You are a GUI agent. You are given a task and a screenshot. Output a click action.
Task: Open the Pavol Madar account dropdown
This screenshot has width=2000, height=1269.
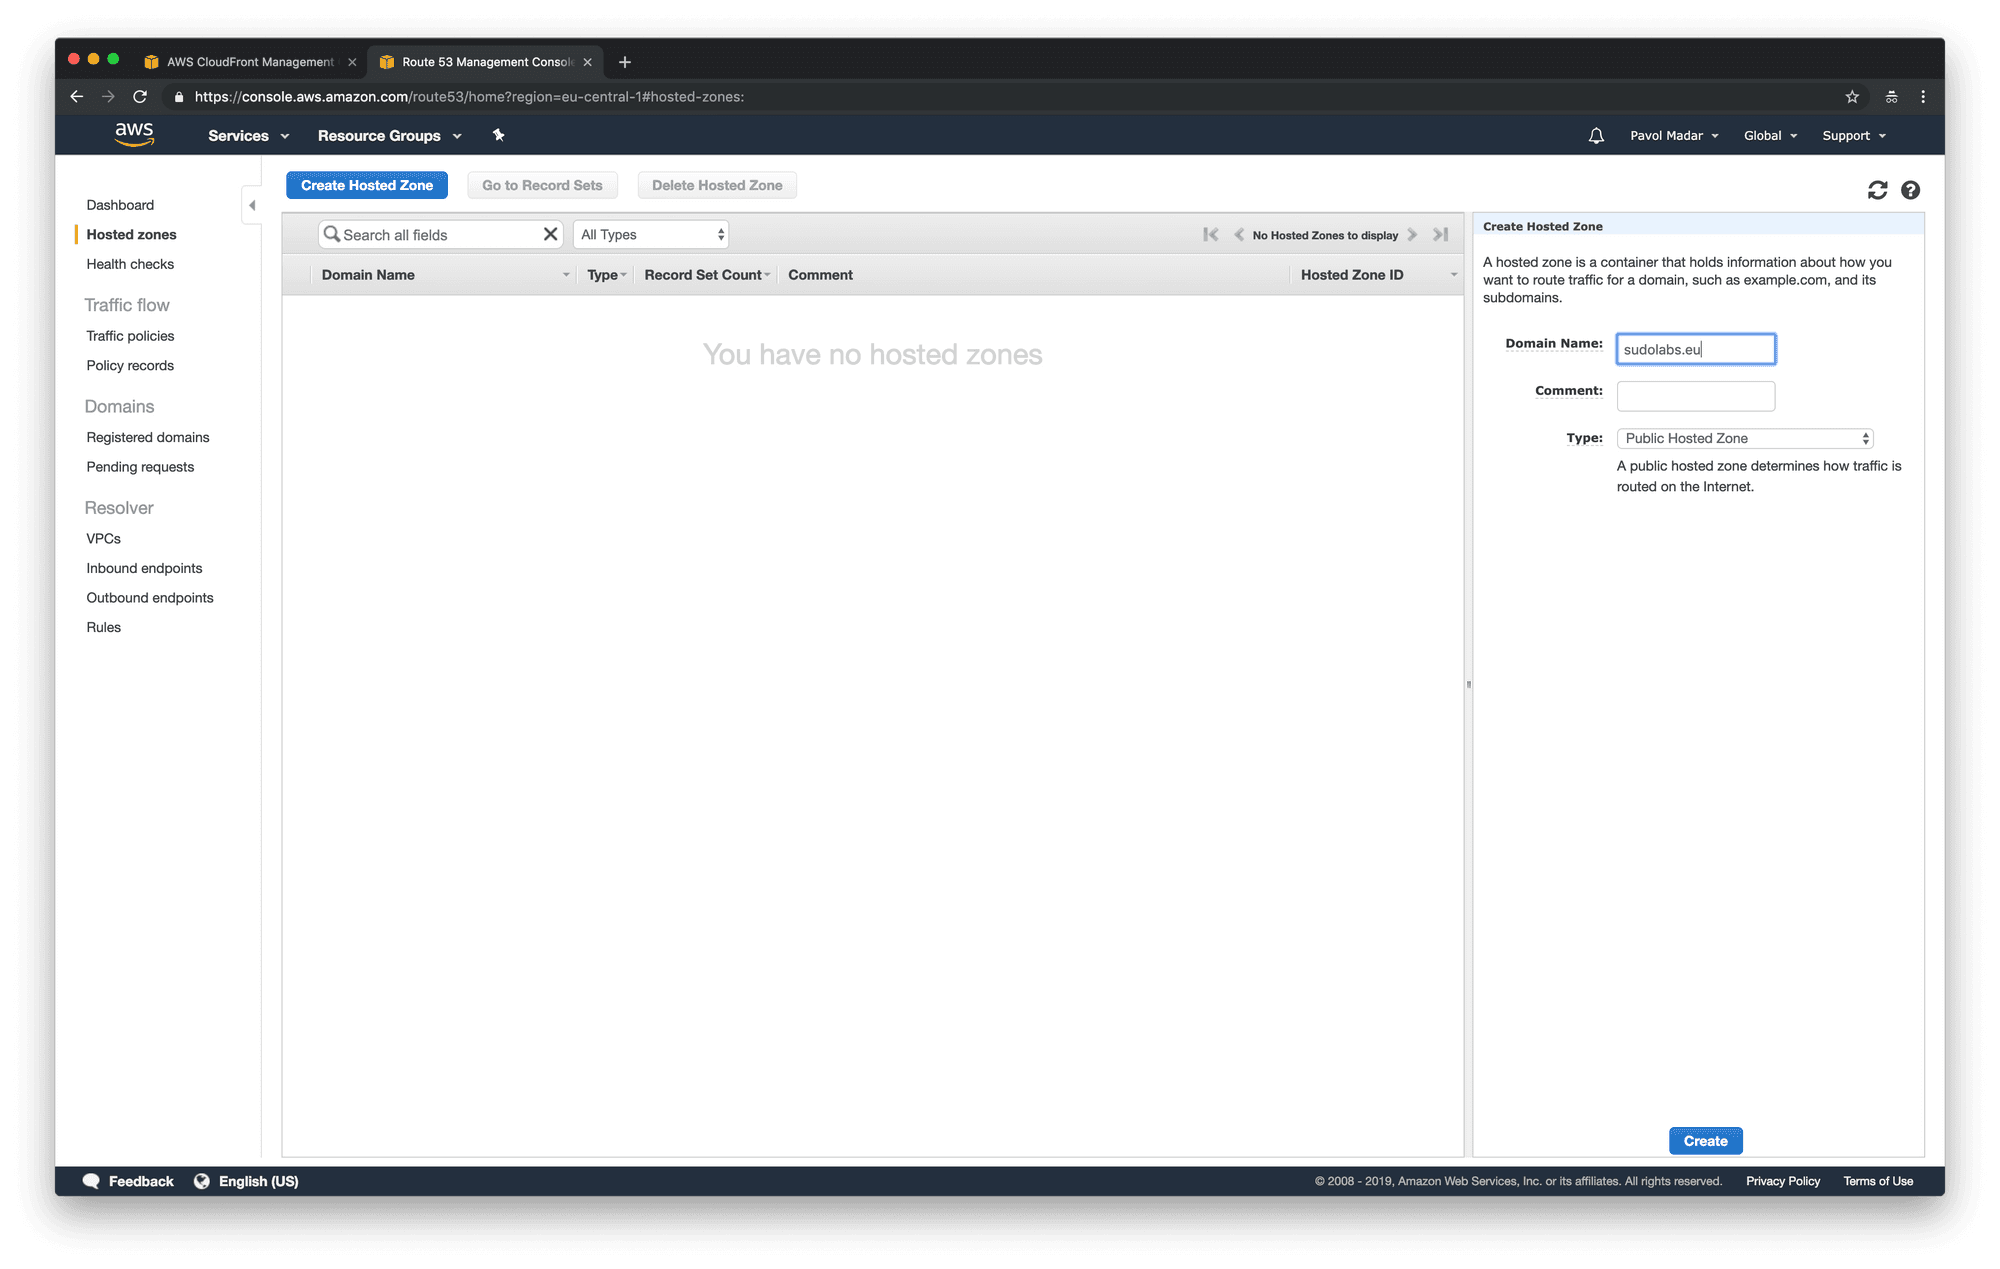(1674, 135)
